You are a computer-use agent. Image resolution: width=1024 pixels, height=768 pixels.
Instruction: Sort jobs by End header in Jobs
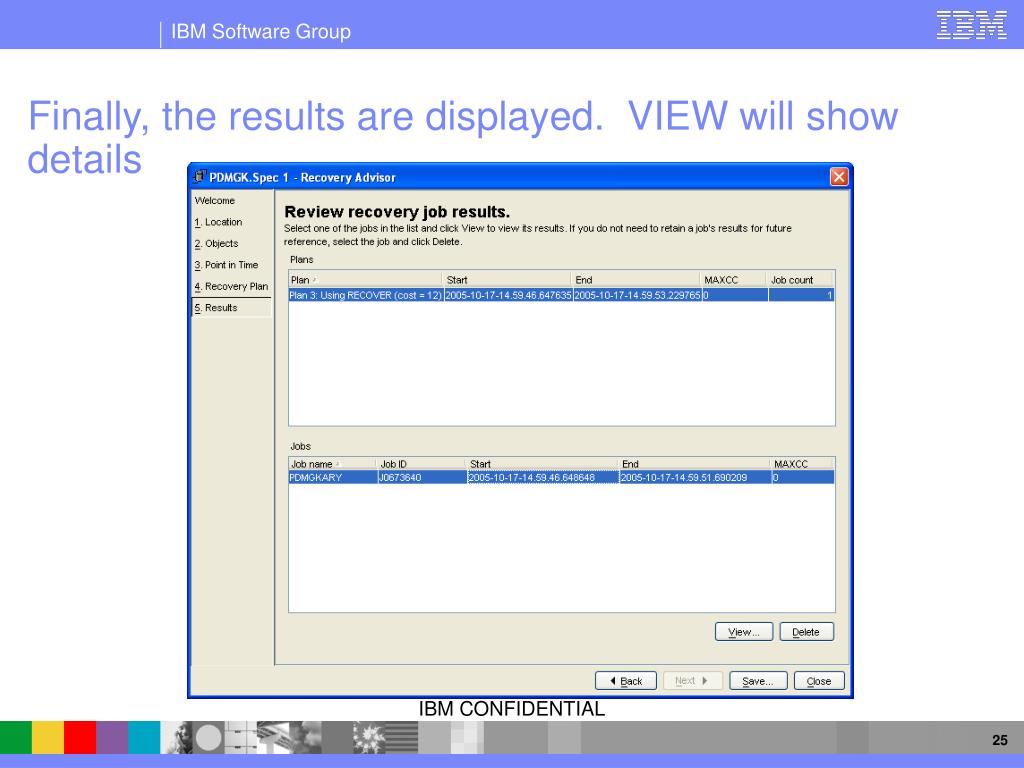[694, 464]
